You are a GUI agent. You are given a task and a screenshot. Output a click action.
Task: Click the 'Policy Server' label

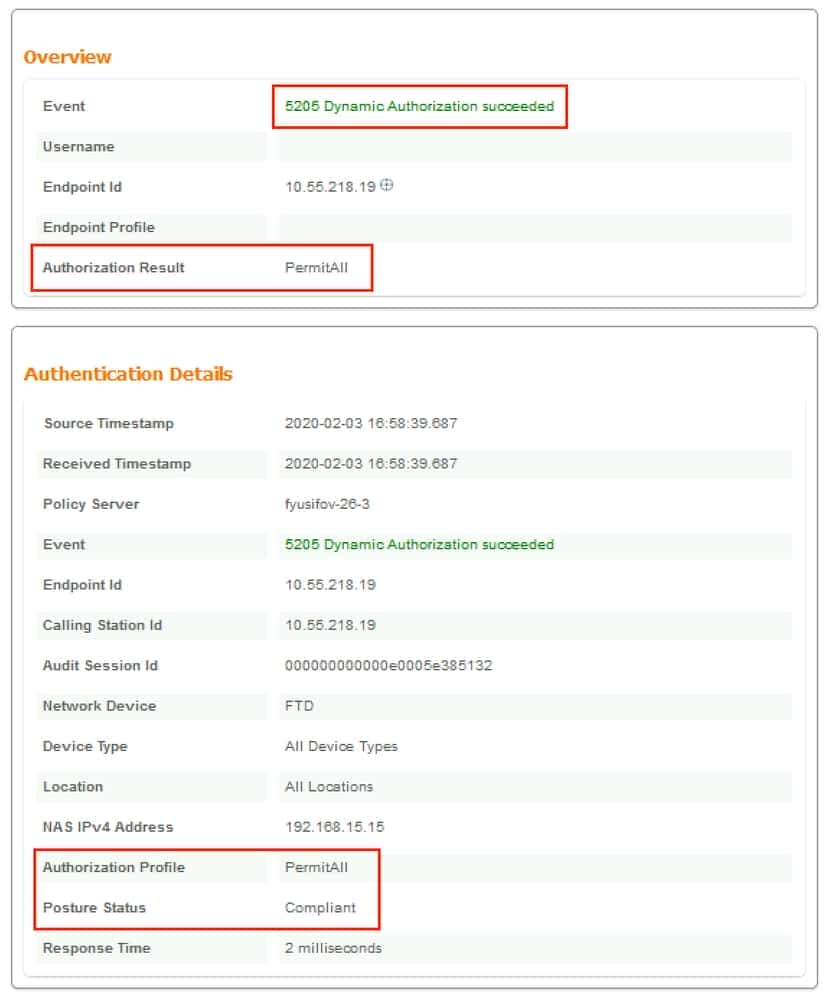click(90, 504)
